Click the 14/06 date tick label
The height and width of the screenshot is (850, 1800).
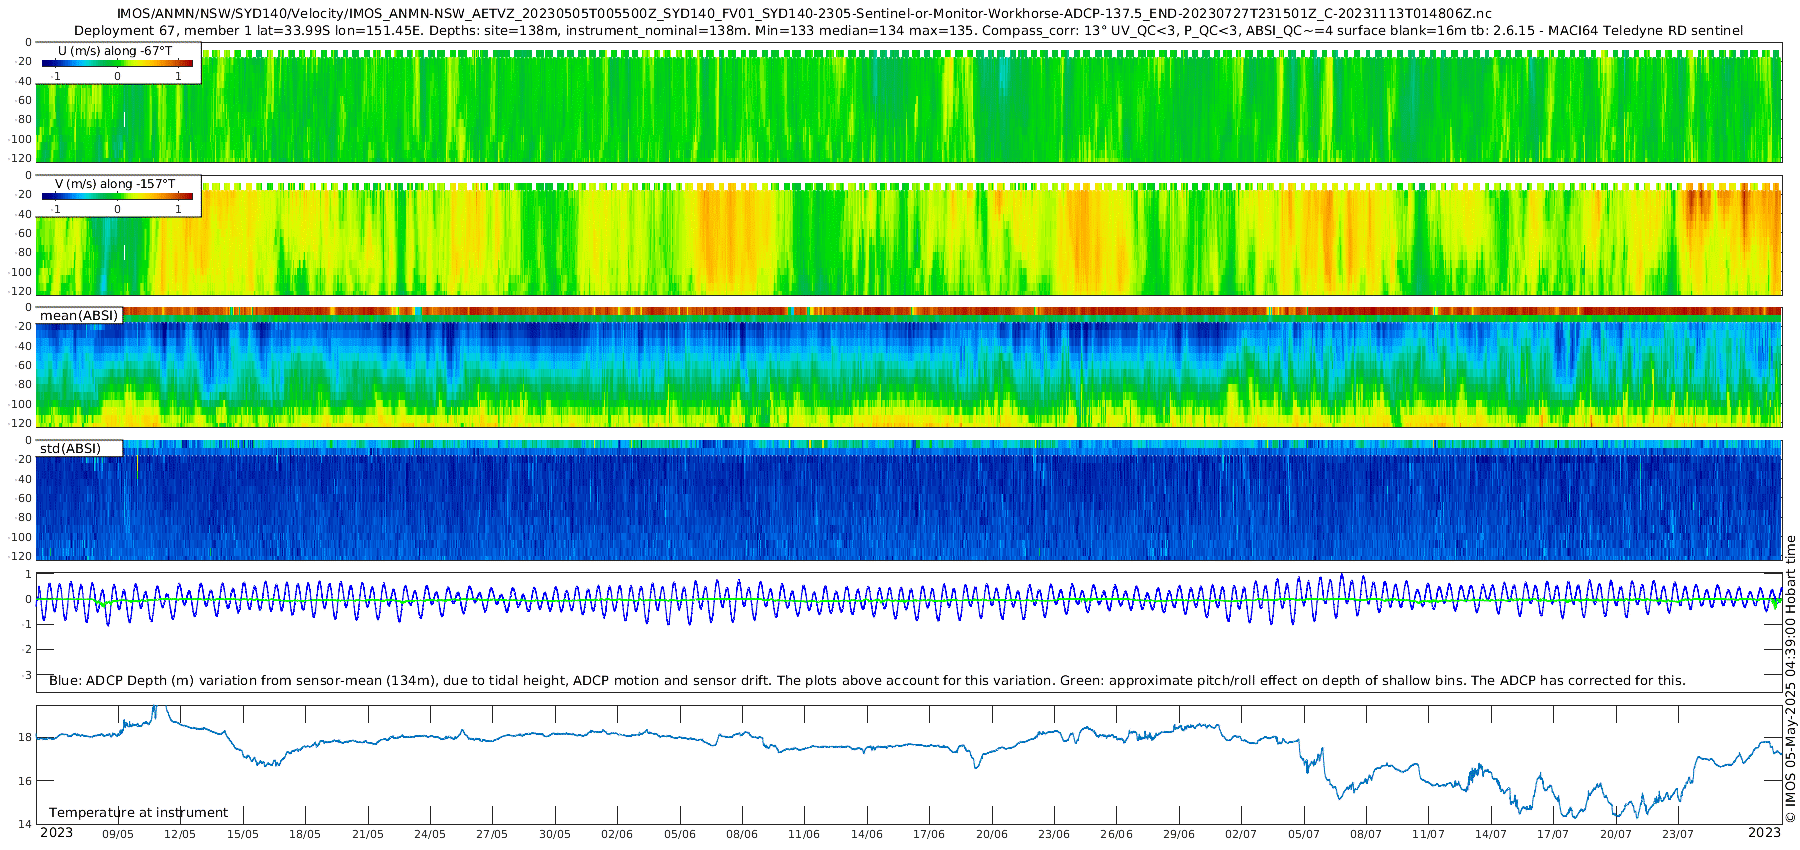[867, 834]
